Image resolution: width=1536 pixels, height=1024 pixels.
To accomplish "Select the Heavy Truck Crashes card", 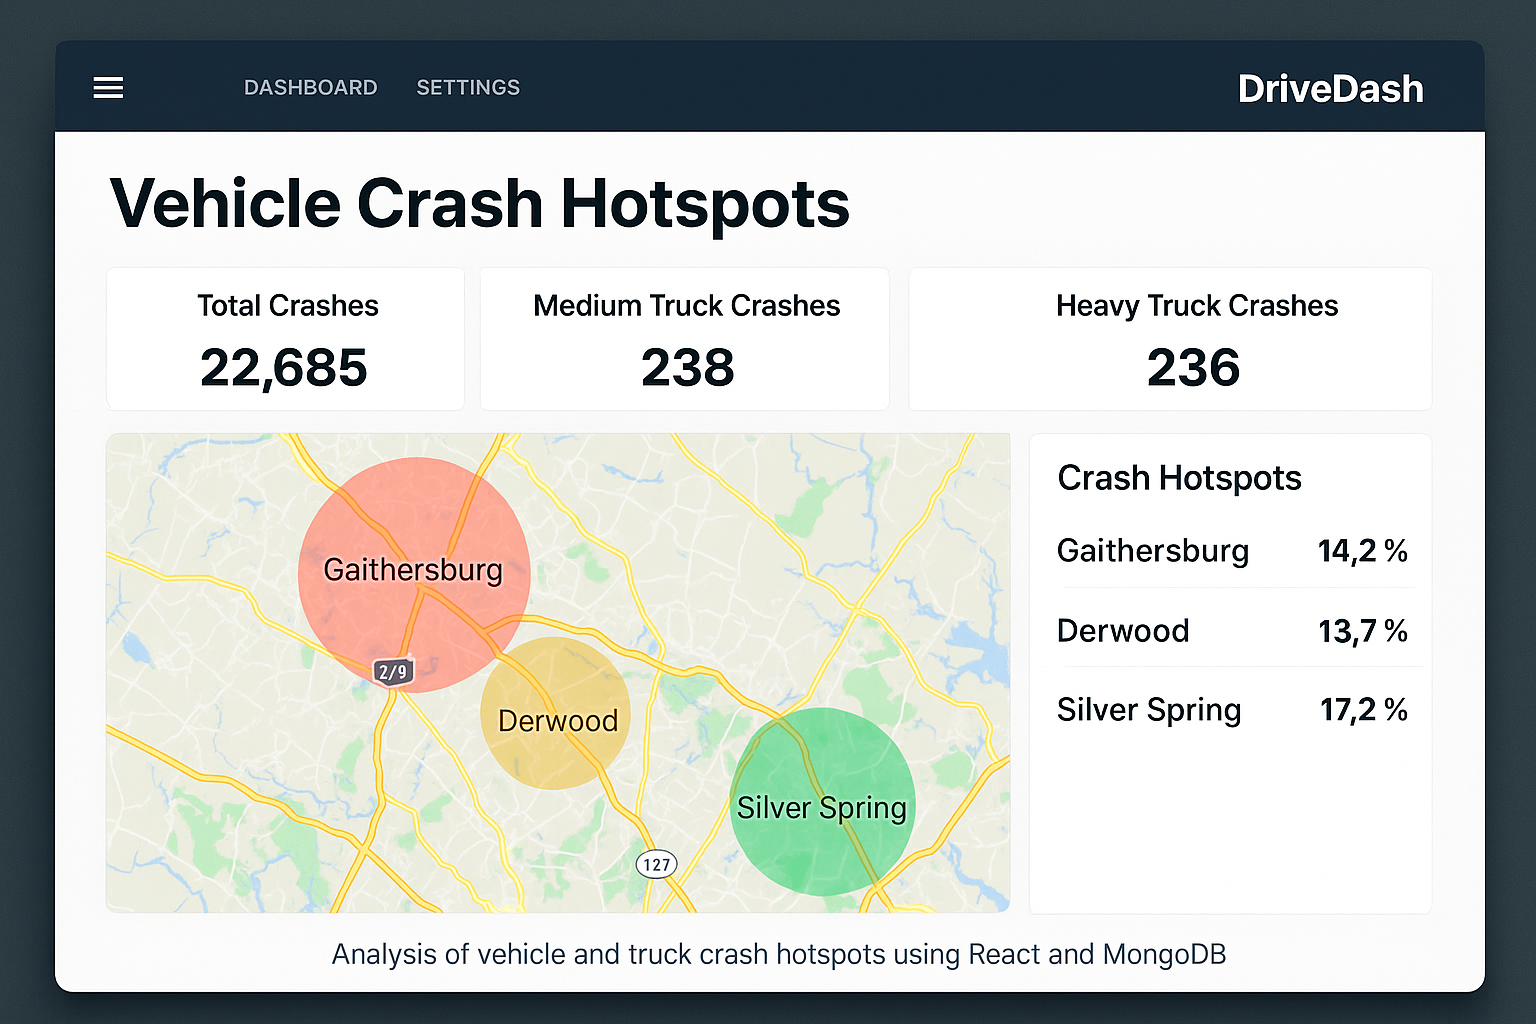I will click(x=1170, y=339).
